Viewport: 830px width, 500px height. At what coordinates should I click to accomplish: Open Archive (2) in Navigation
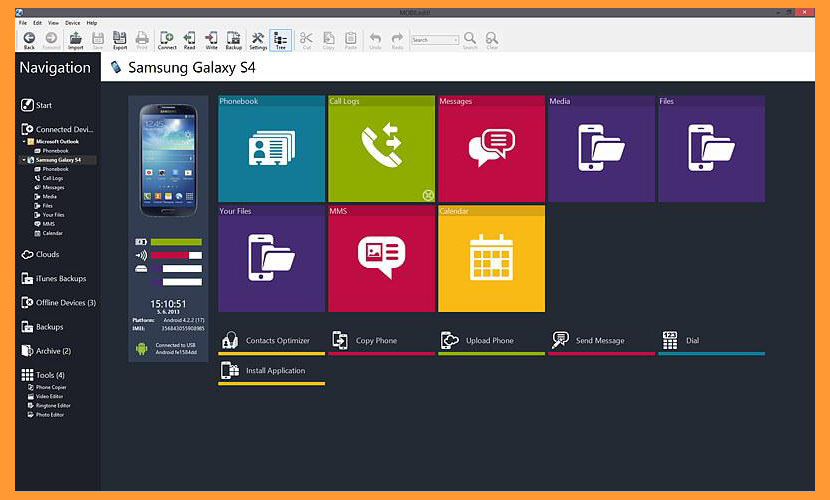[x=46, y=351]
